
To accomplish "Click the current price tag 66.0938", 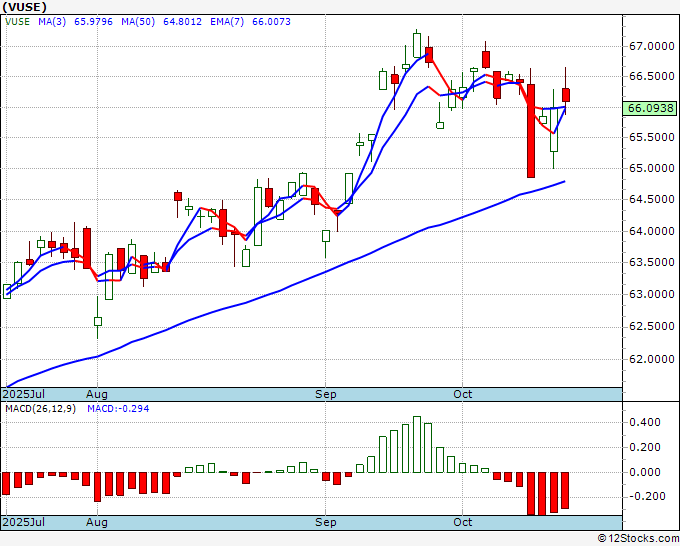I will coord(649,108).
